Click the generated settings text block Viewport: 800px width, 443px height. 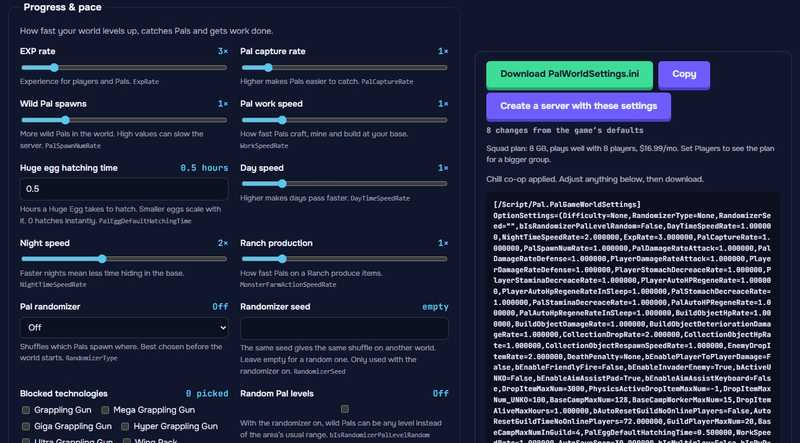[x=633, y=317]
